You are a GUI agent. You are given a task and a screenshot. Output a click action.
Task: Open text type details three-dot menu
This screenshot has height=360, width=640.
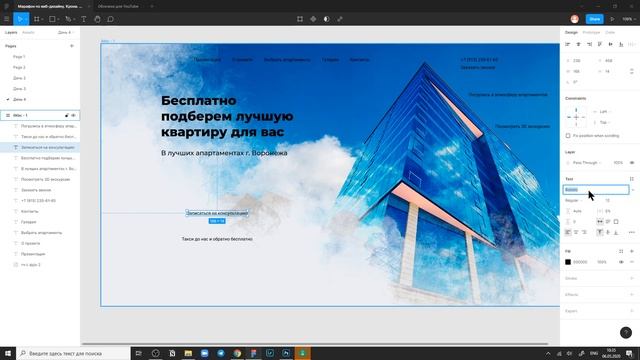click(x=632, y=232)
